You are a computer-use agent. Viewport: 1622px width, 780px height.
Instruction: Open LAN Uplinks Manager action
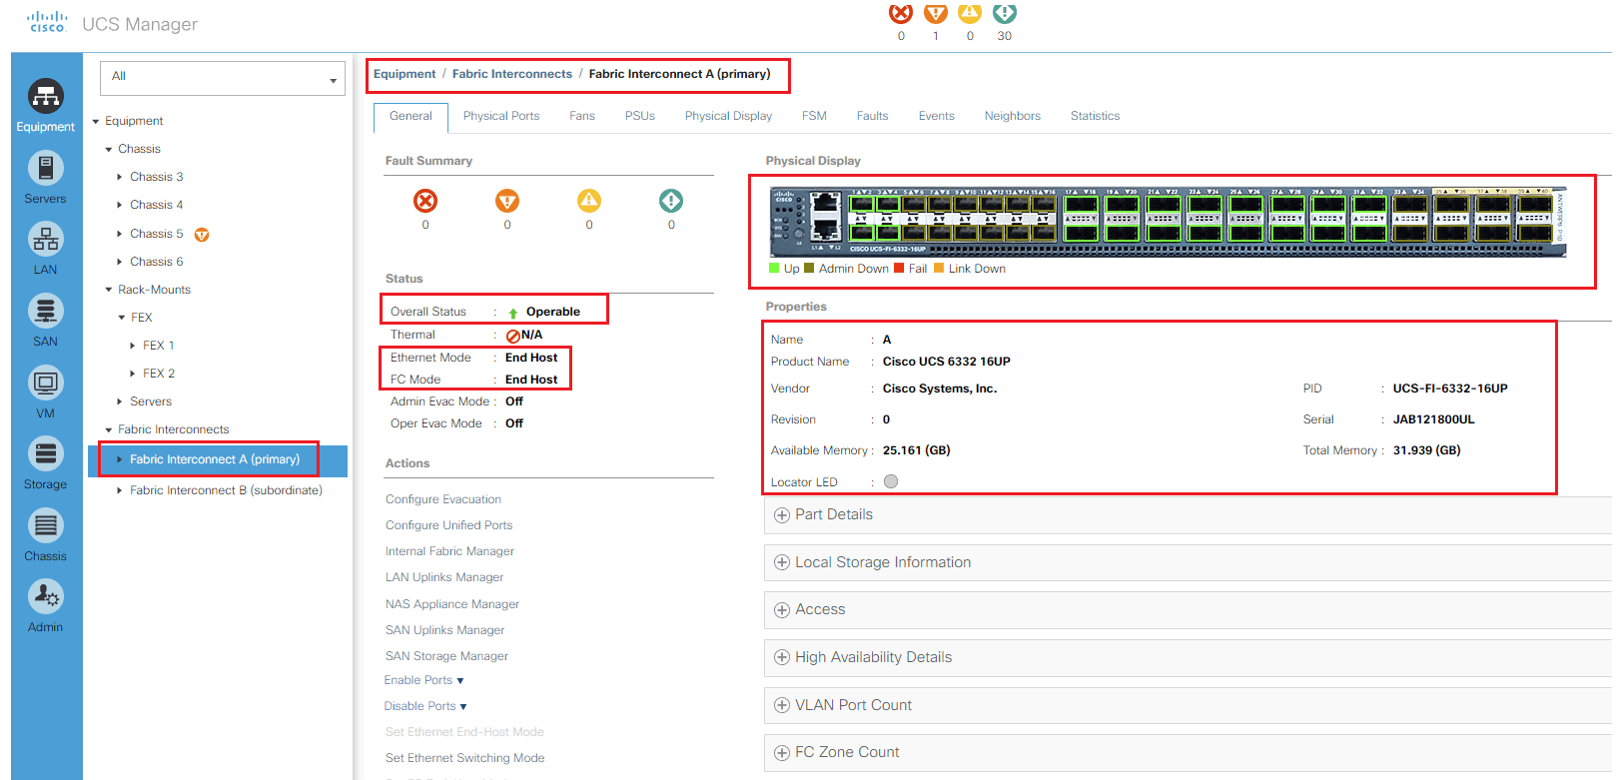coord(444,577)
